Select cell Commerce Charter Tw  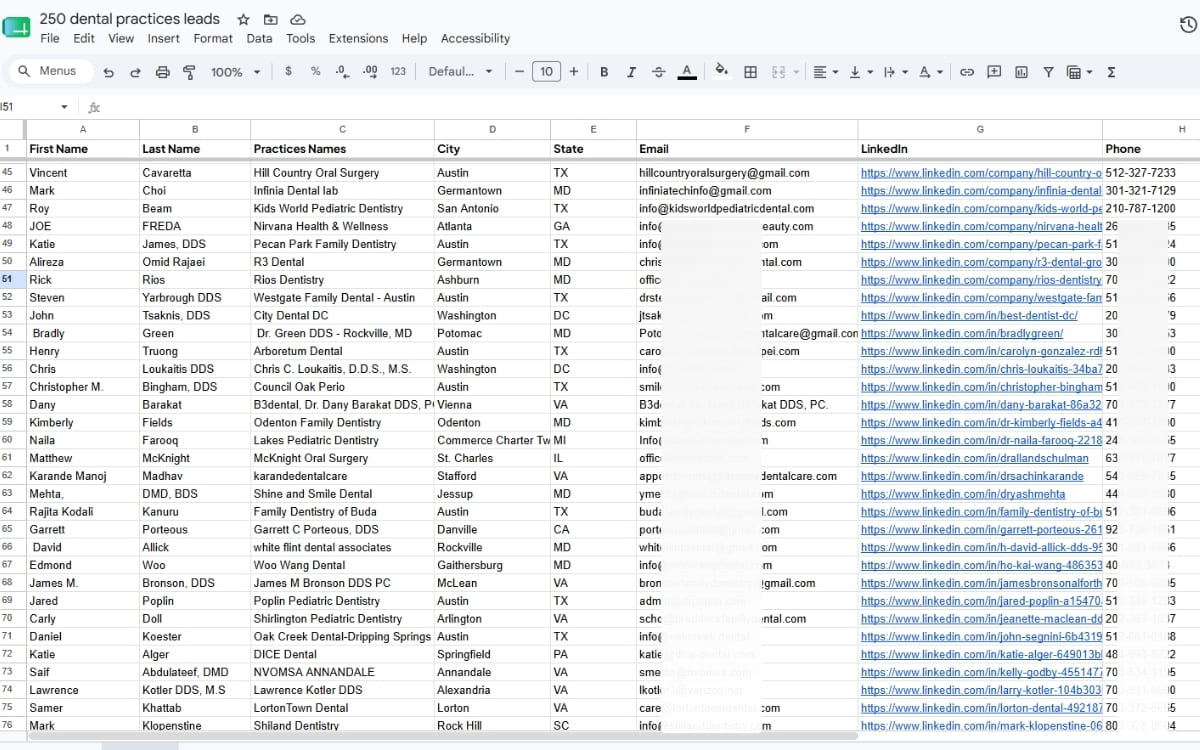[492, 440]
